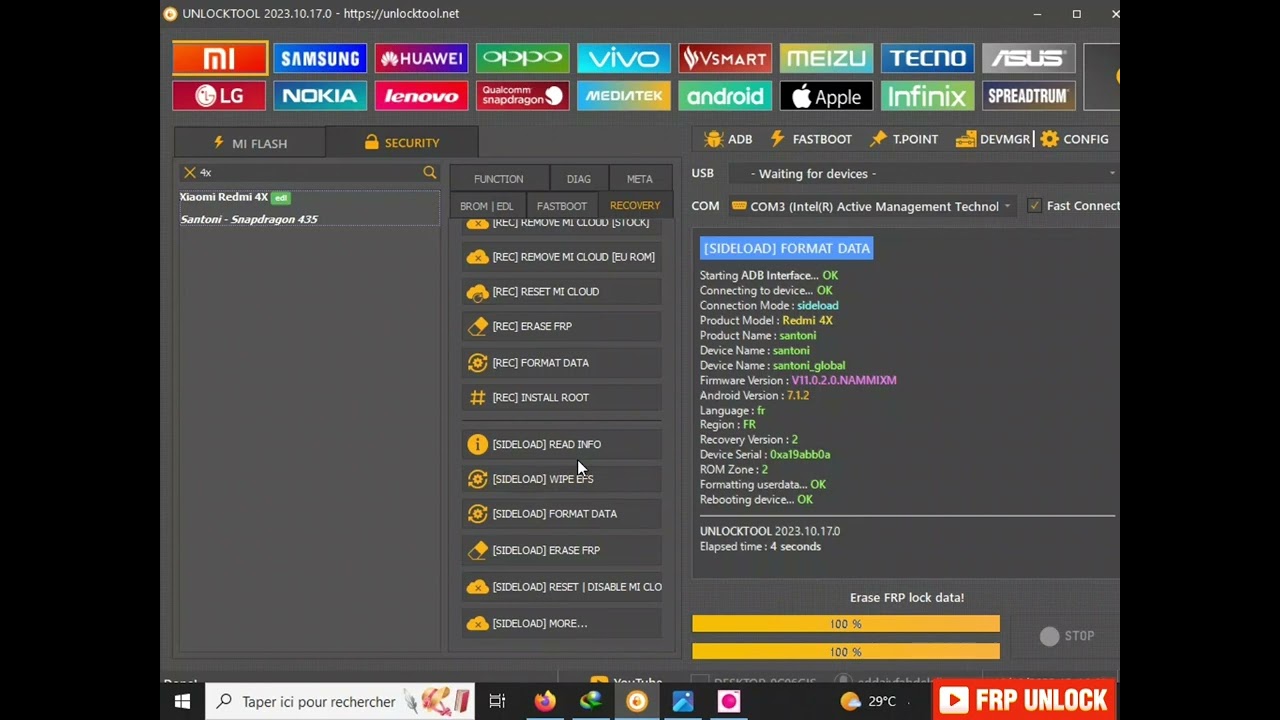Select the OPPO brand tile
Image resolution: width=1280 pixels, height=720 pixels.
click(522, 58)
